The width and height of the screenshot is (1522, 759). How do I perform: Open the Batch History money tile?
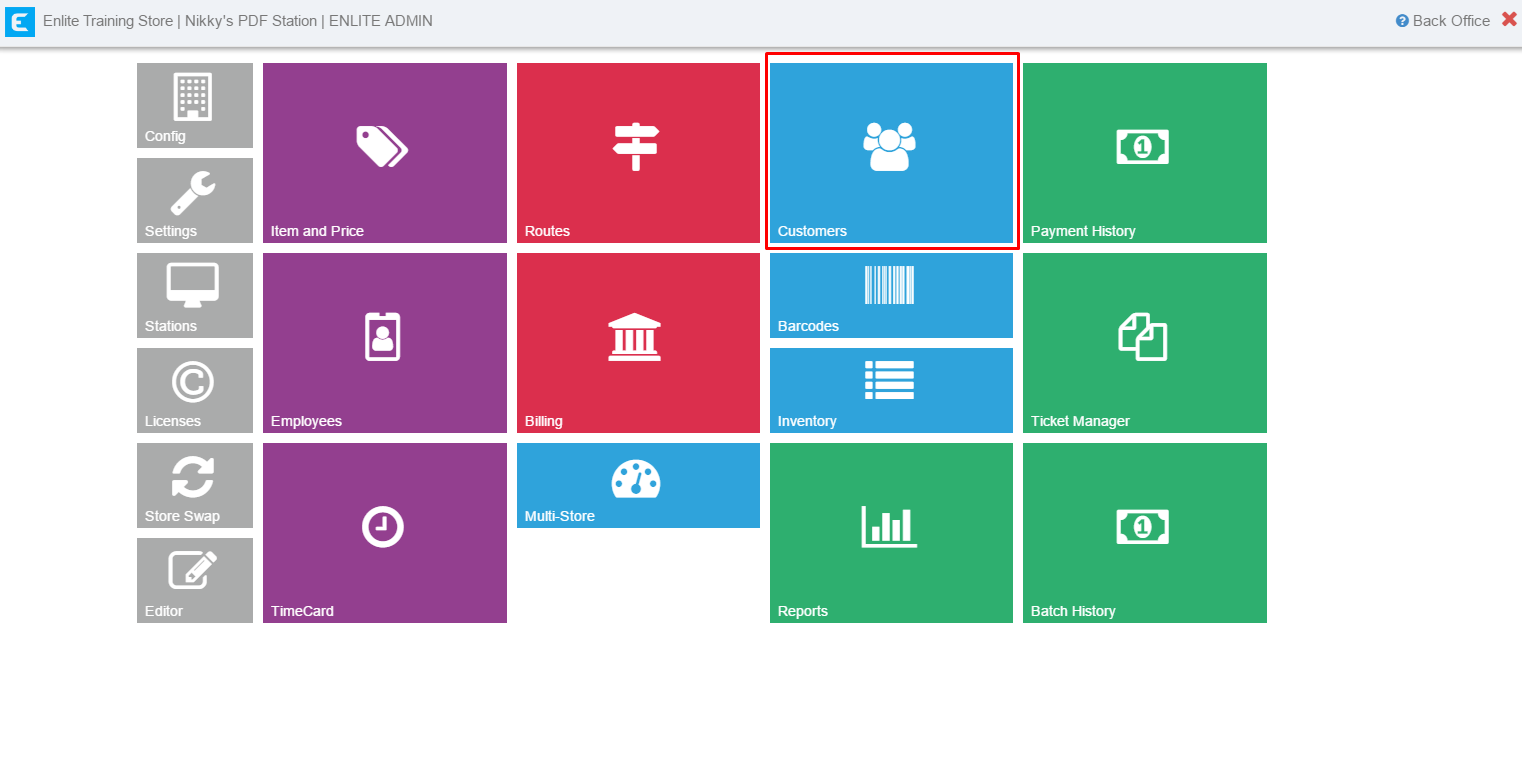(x=1145, y=533)
